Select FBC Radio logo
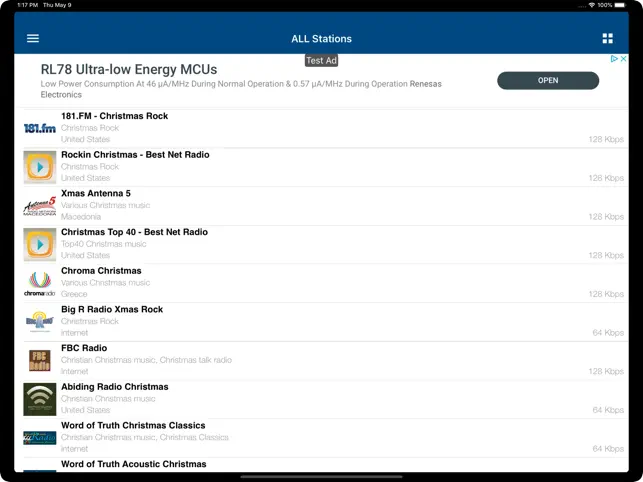Screen dimensions: 643x482 pyautogui.click(x=39, y=361)
